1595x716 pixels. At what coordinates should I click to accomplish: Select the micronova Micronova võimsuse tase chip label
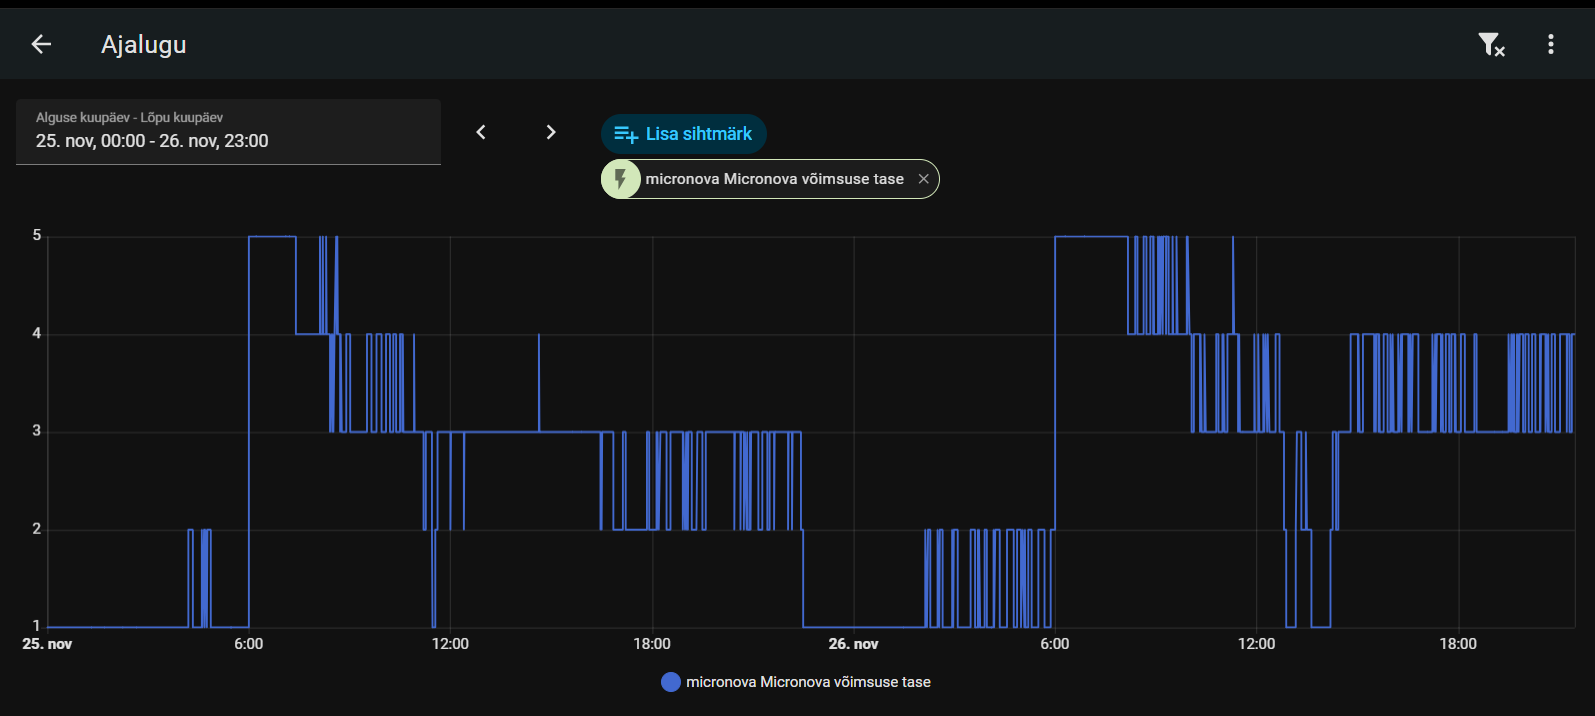tap(774, 179)
